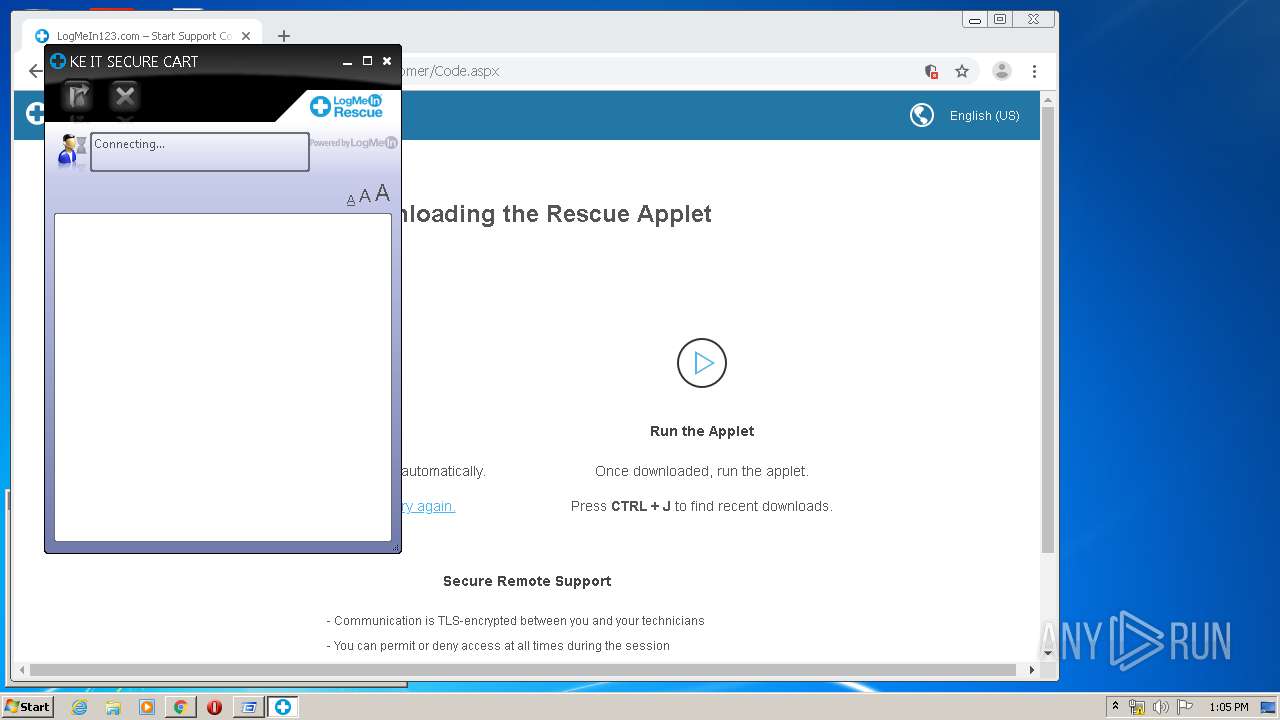Image resolution: width=1280 pixels, height=720 pixels.
Task: Restore down the Chrome window
Action: tap(1000, 19)
